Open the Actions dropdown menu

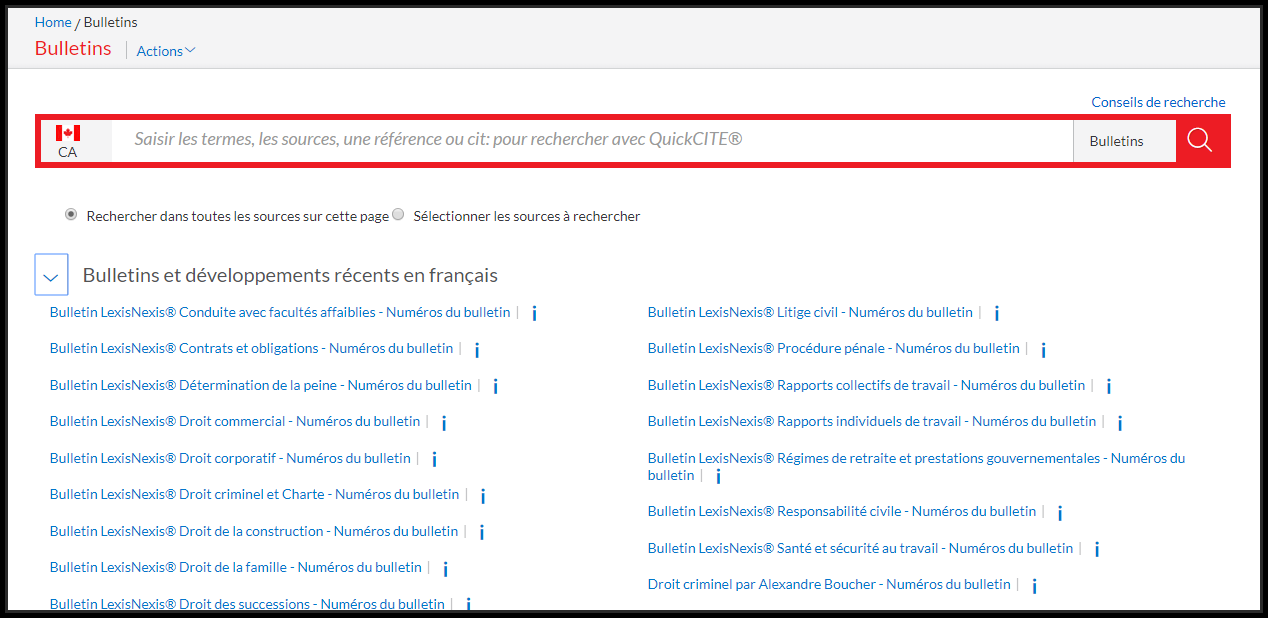tap(166, 51)
